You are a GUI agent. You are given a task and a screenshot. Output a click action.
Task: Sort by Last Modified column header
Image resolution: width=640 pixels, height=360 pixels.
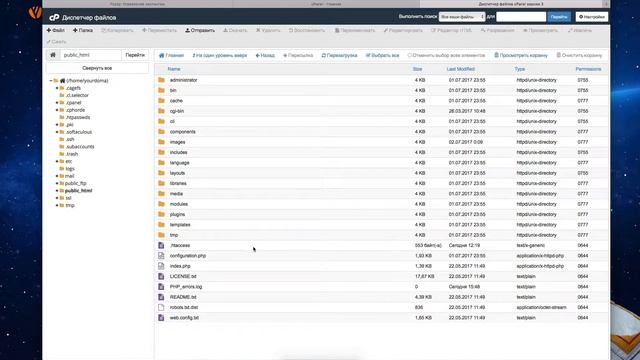(460, 69)
